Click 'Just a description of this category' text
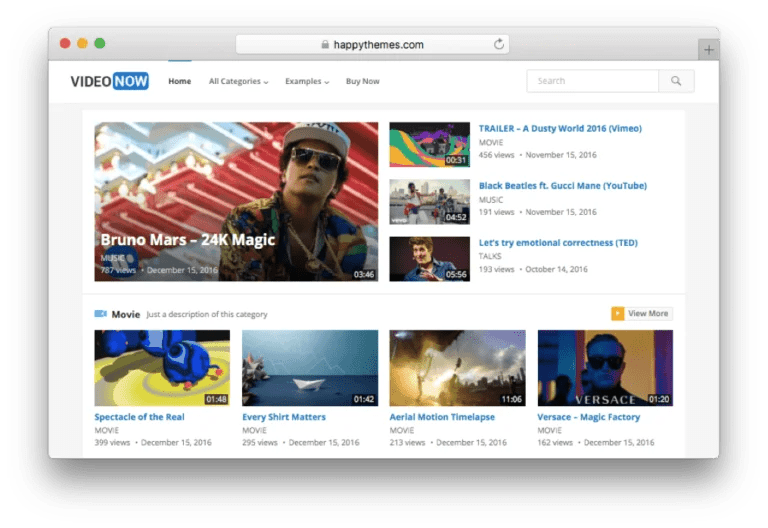 coord(207,314)
